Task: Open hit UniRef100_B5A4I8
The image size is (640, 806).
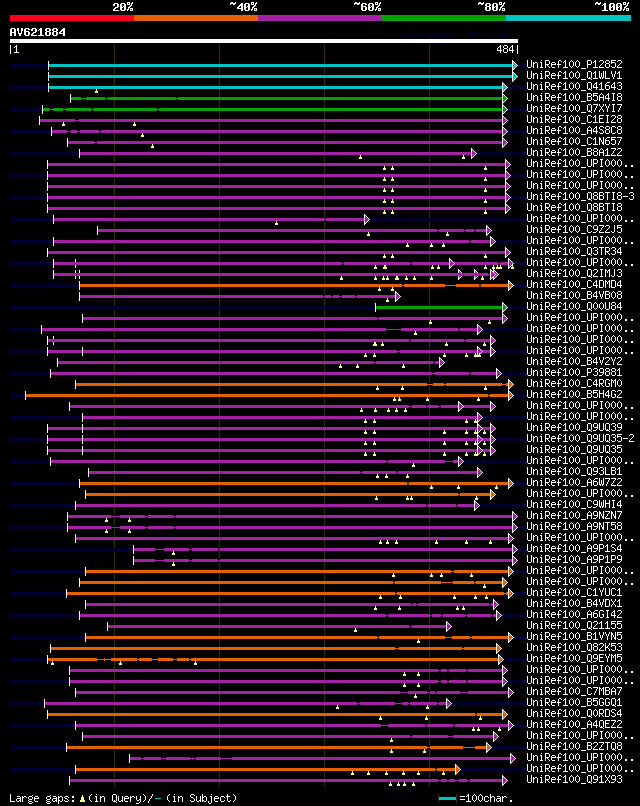Action: 574,97
